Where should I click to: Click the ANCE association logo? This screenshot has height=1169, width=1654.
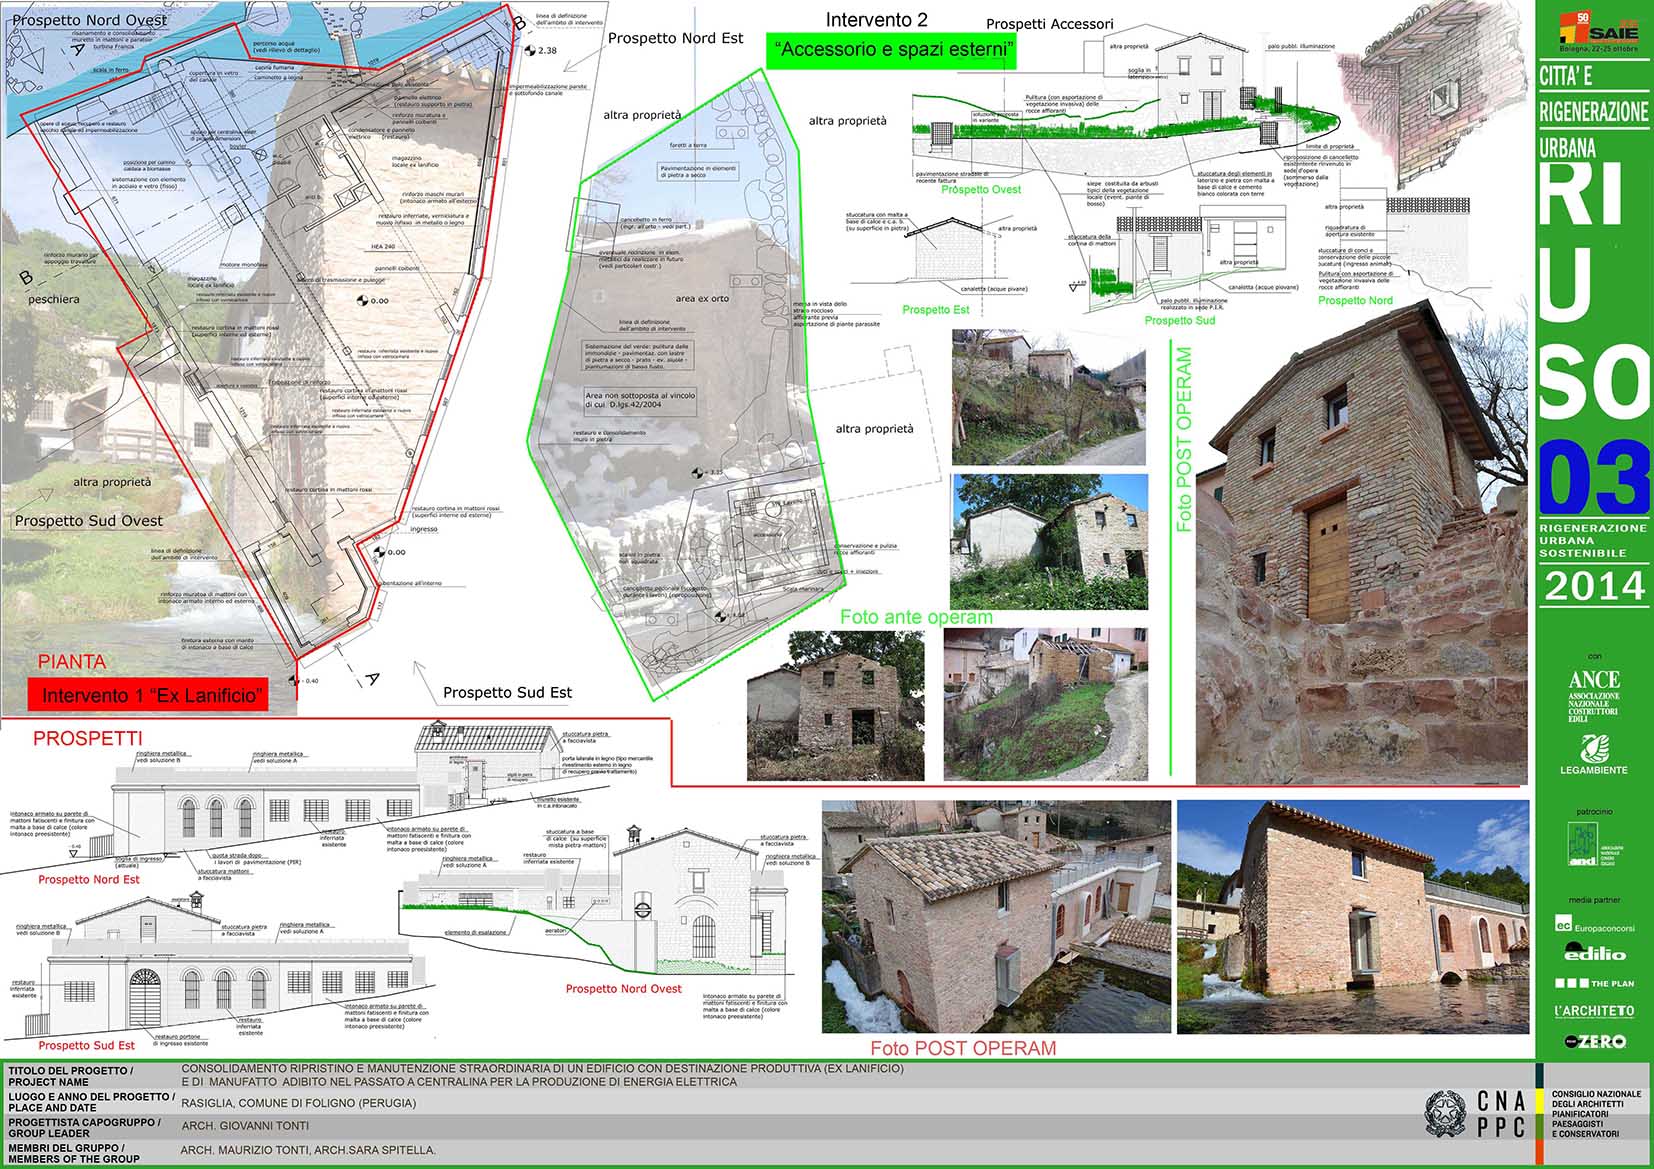click(1593, 696)
